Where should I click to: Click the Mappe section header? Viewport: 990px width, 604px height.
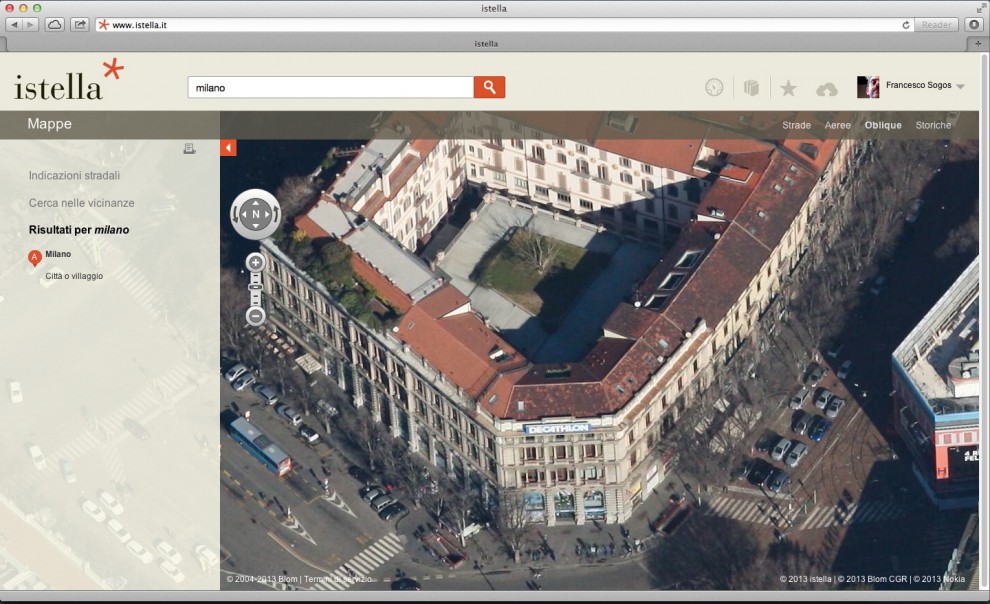point(49,124)
